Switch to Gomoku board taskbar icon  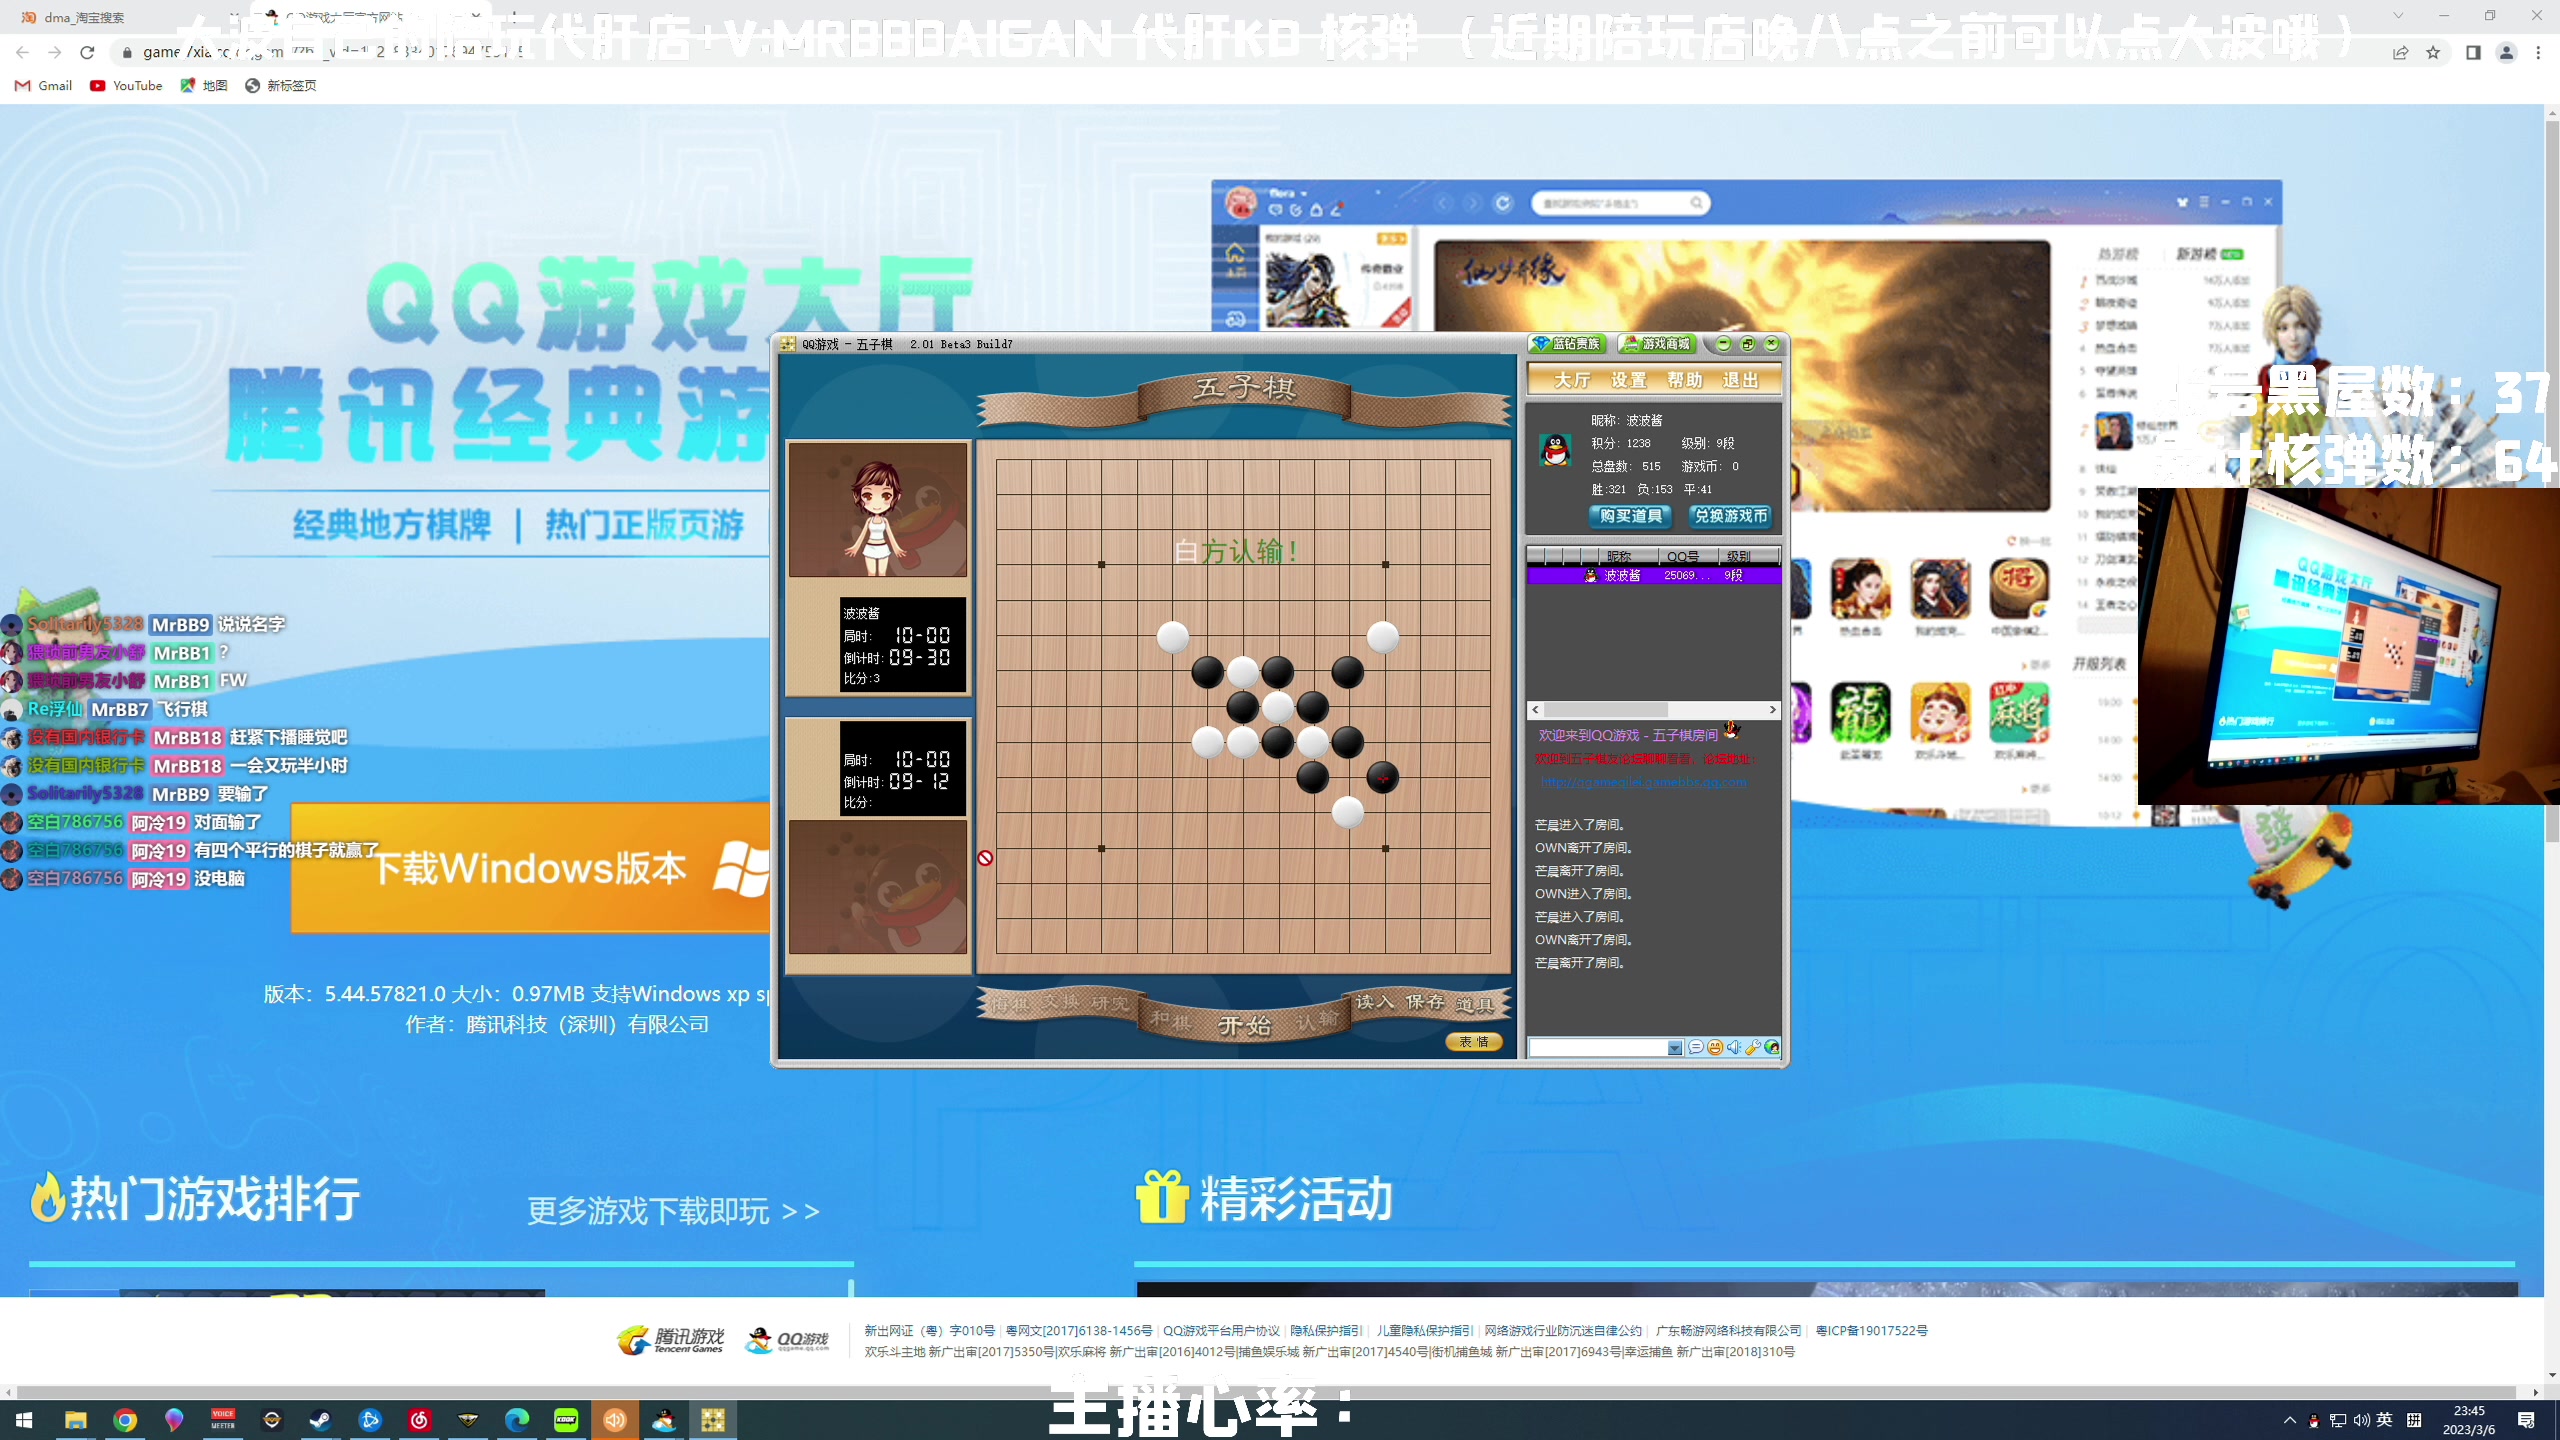[x=713, y=1420]
